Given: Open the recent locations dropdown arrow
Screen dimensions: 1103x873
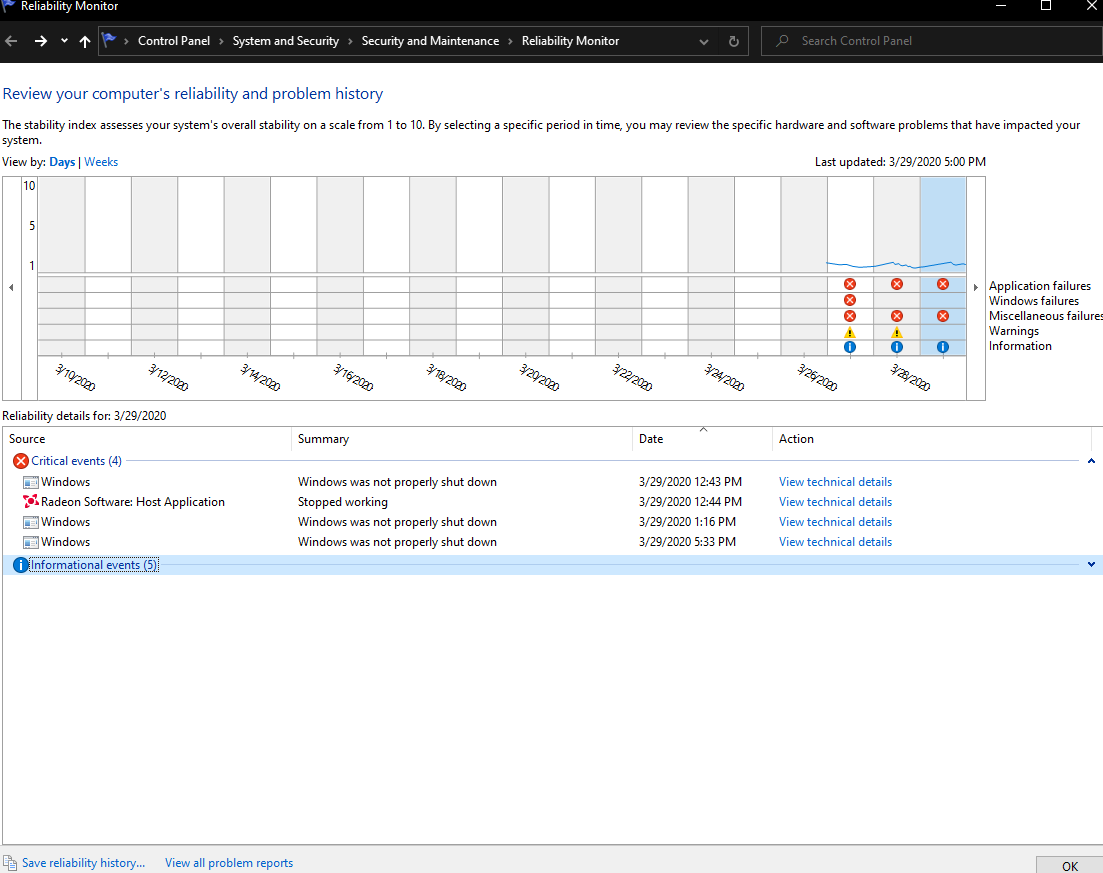Looking at the screenshot, I should (64, 41).
